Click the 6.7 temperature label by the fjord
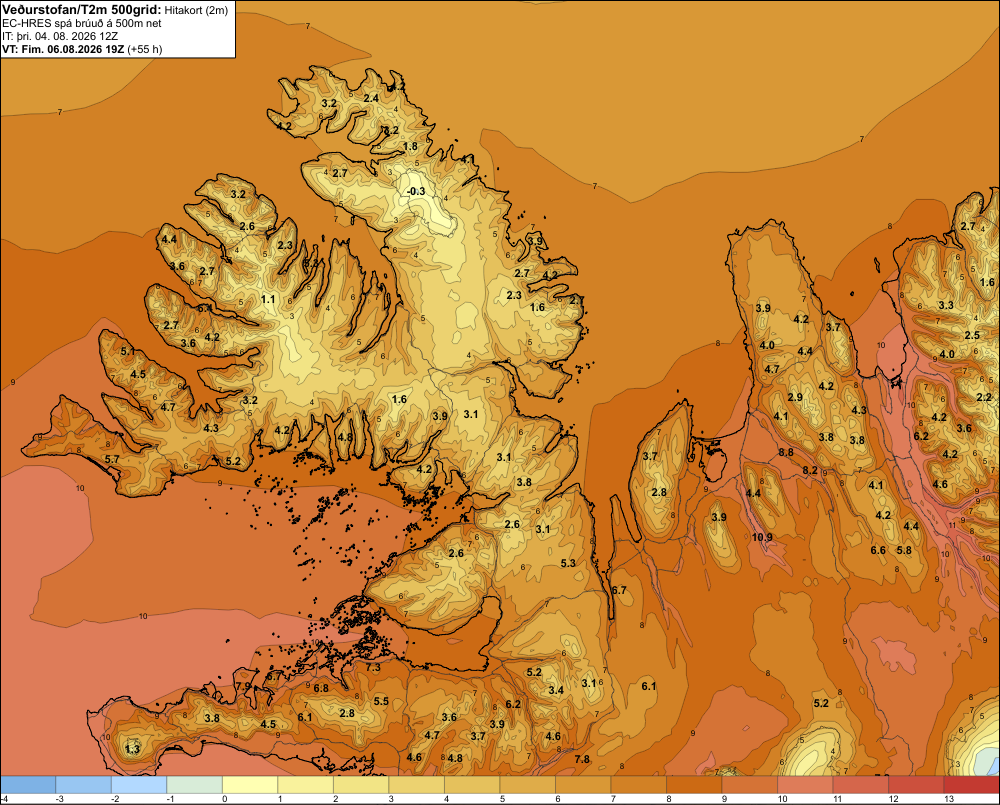1000x805 pixels. coord(619,590)
